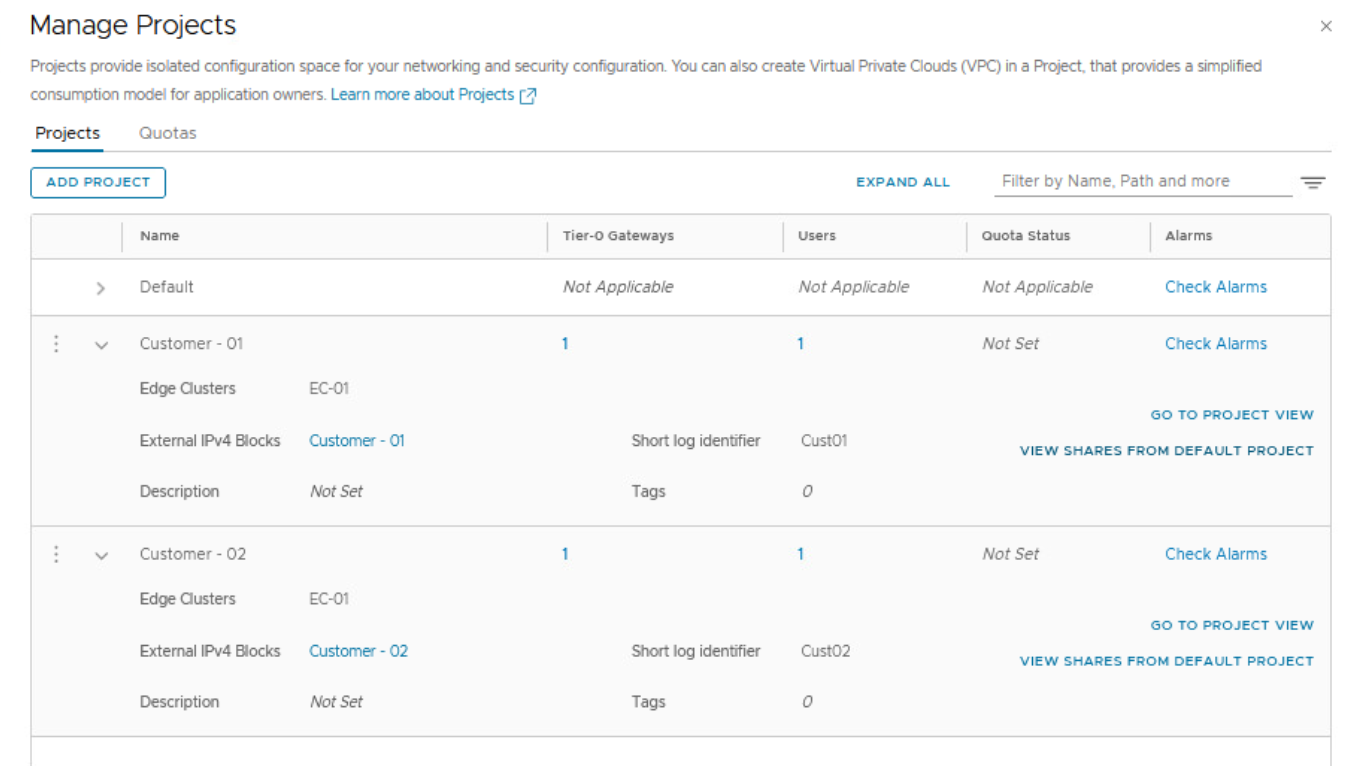The height and width of the screenshot is (766, 1349).
Task: Open the three-dot menu for Customer - 02
Action: click(x=56, y=554)
